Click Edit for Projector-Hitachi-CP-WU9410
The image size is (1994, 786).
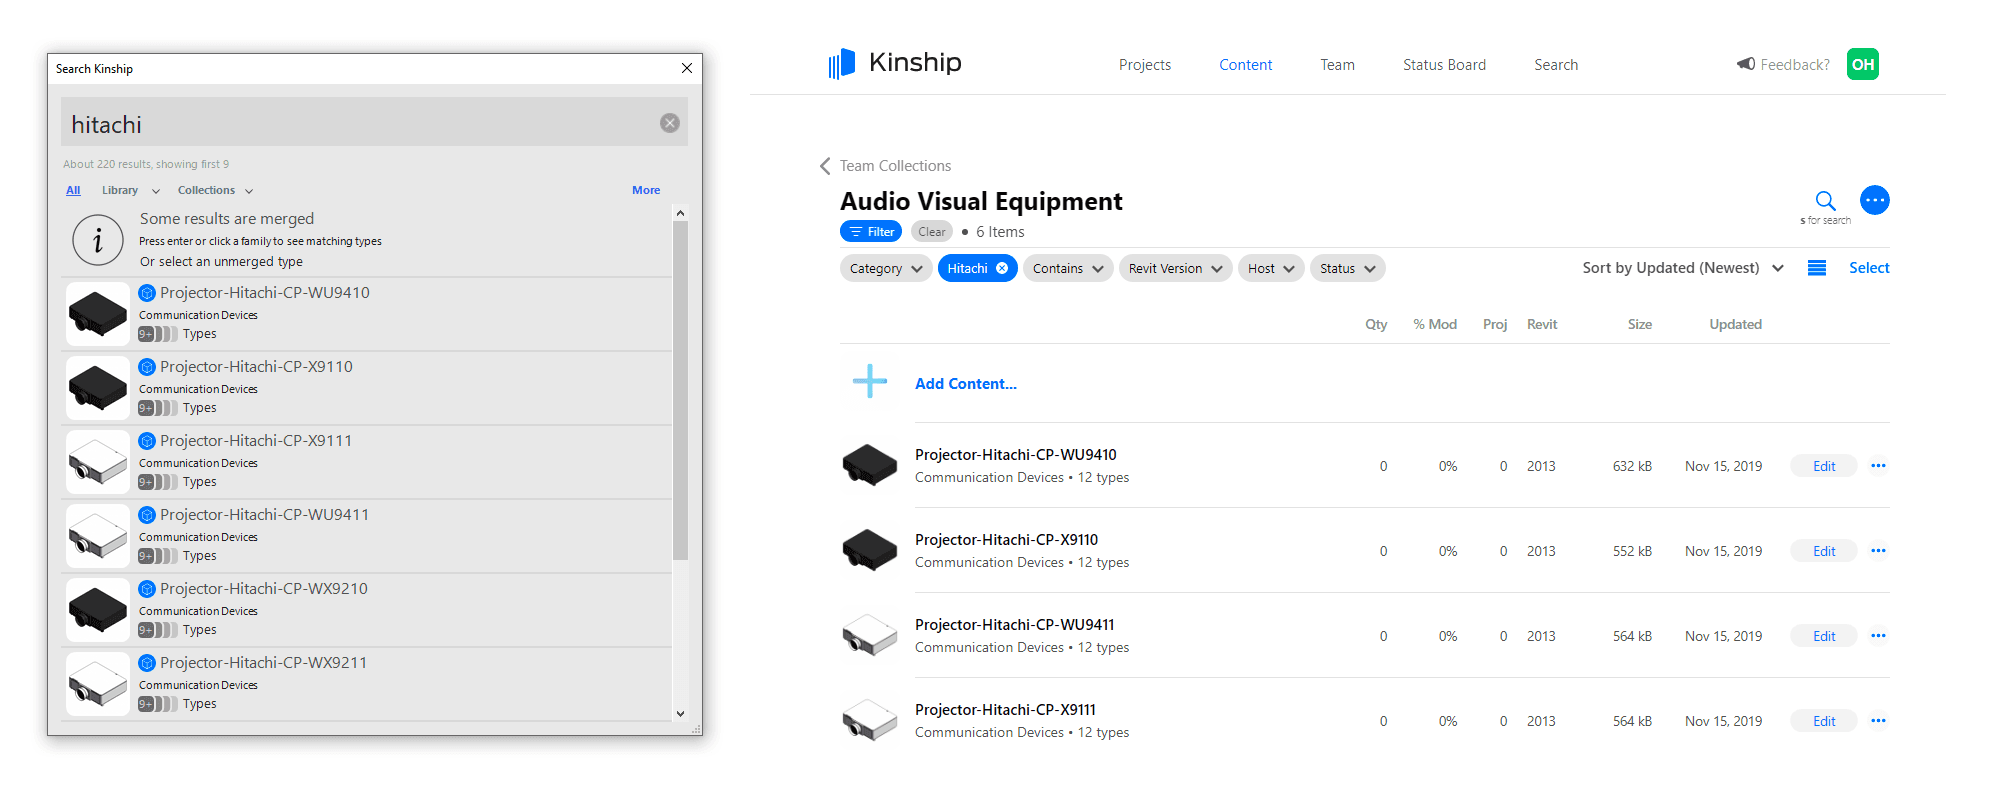(1824, 466)
